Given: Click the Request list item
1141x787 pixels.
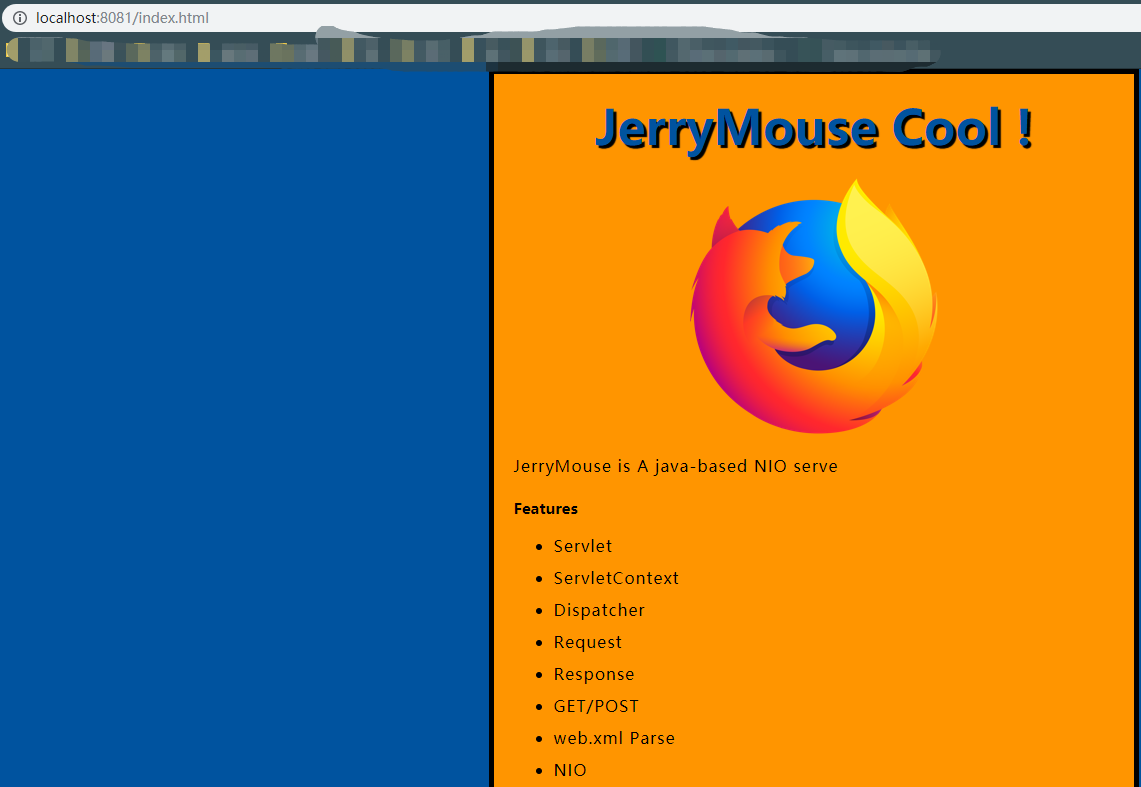Looking at the screenshot, I should (x=587, y=642).
